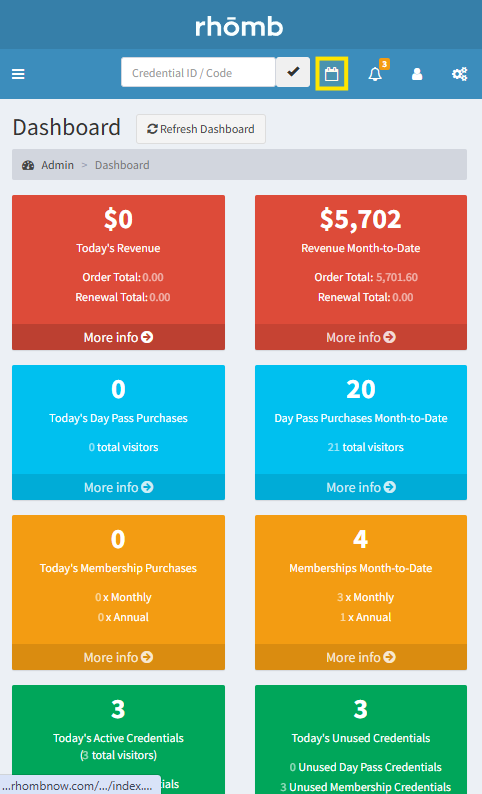Screen dimensions: 482x794
Task: Click the rhomb logo
Action: coord(239,26)
